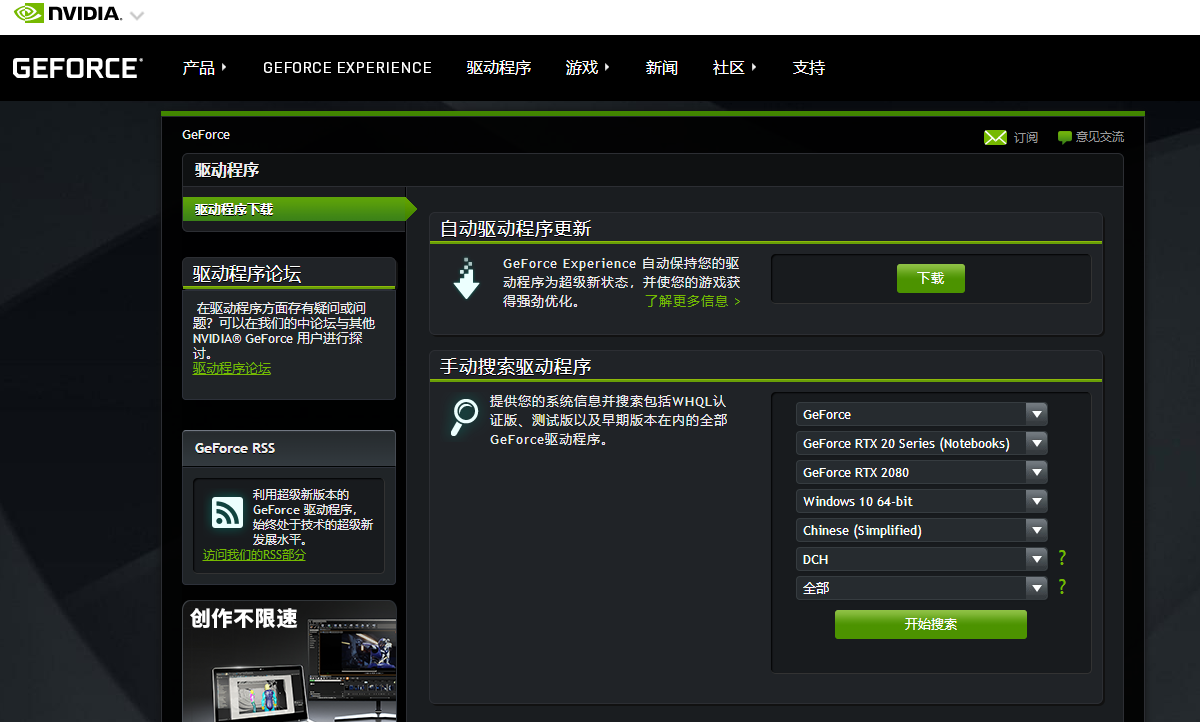Open the 访问我们的RSS部分 link
The width and height of the screenshot is (1200, 722).
coord(254,554)
